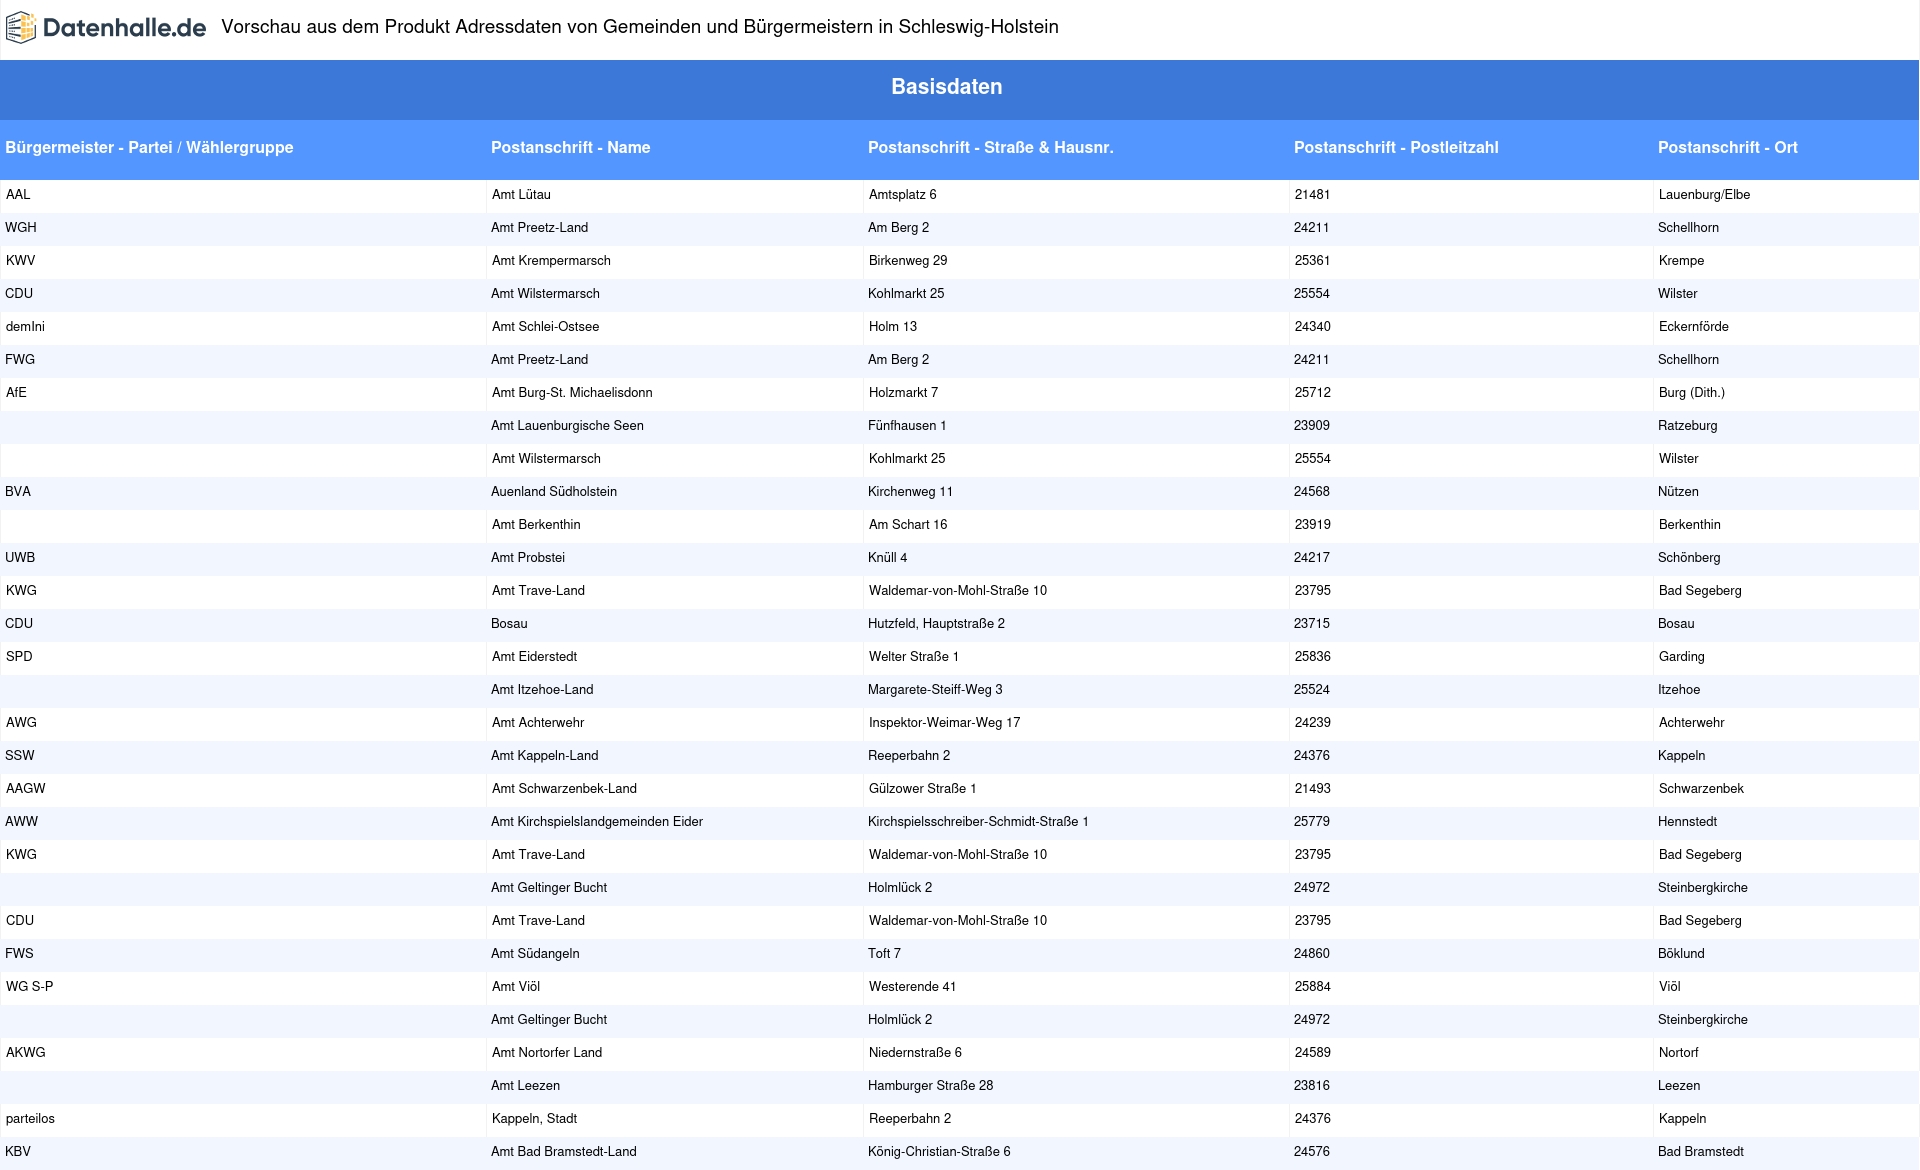Screen dimensions: 1920x1170
Task: Click the Hamburger Straße 28 cell
Action: tap(930, 1086)
